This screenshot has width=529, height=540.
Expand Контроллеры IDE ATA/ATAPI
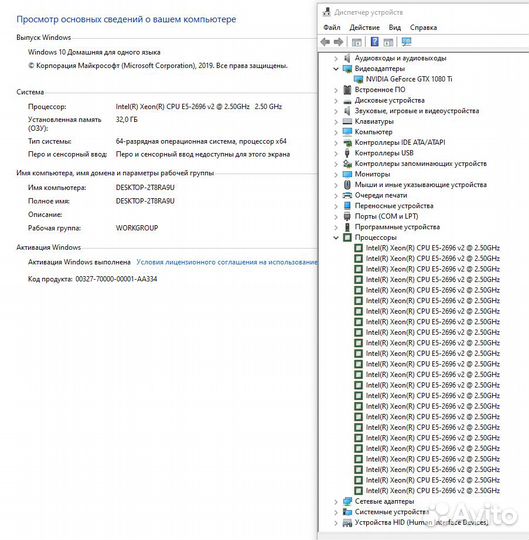coord(336,143)
